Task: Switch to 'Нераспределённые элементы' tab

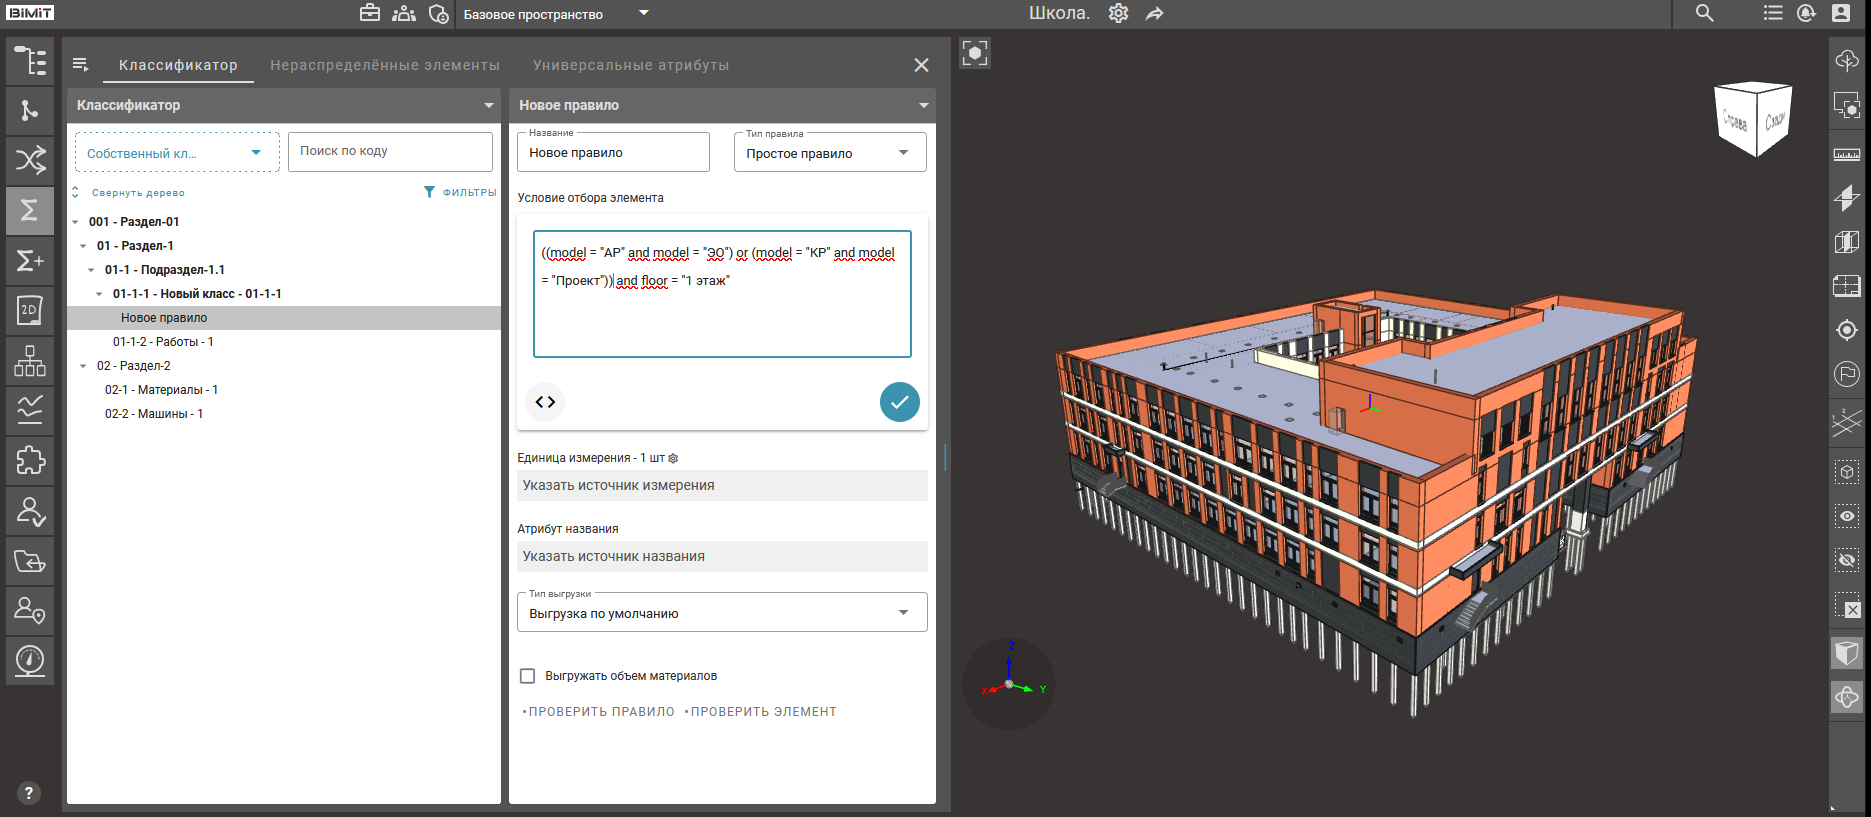Action: coord(384,65)
